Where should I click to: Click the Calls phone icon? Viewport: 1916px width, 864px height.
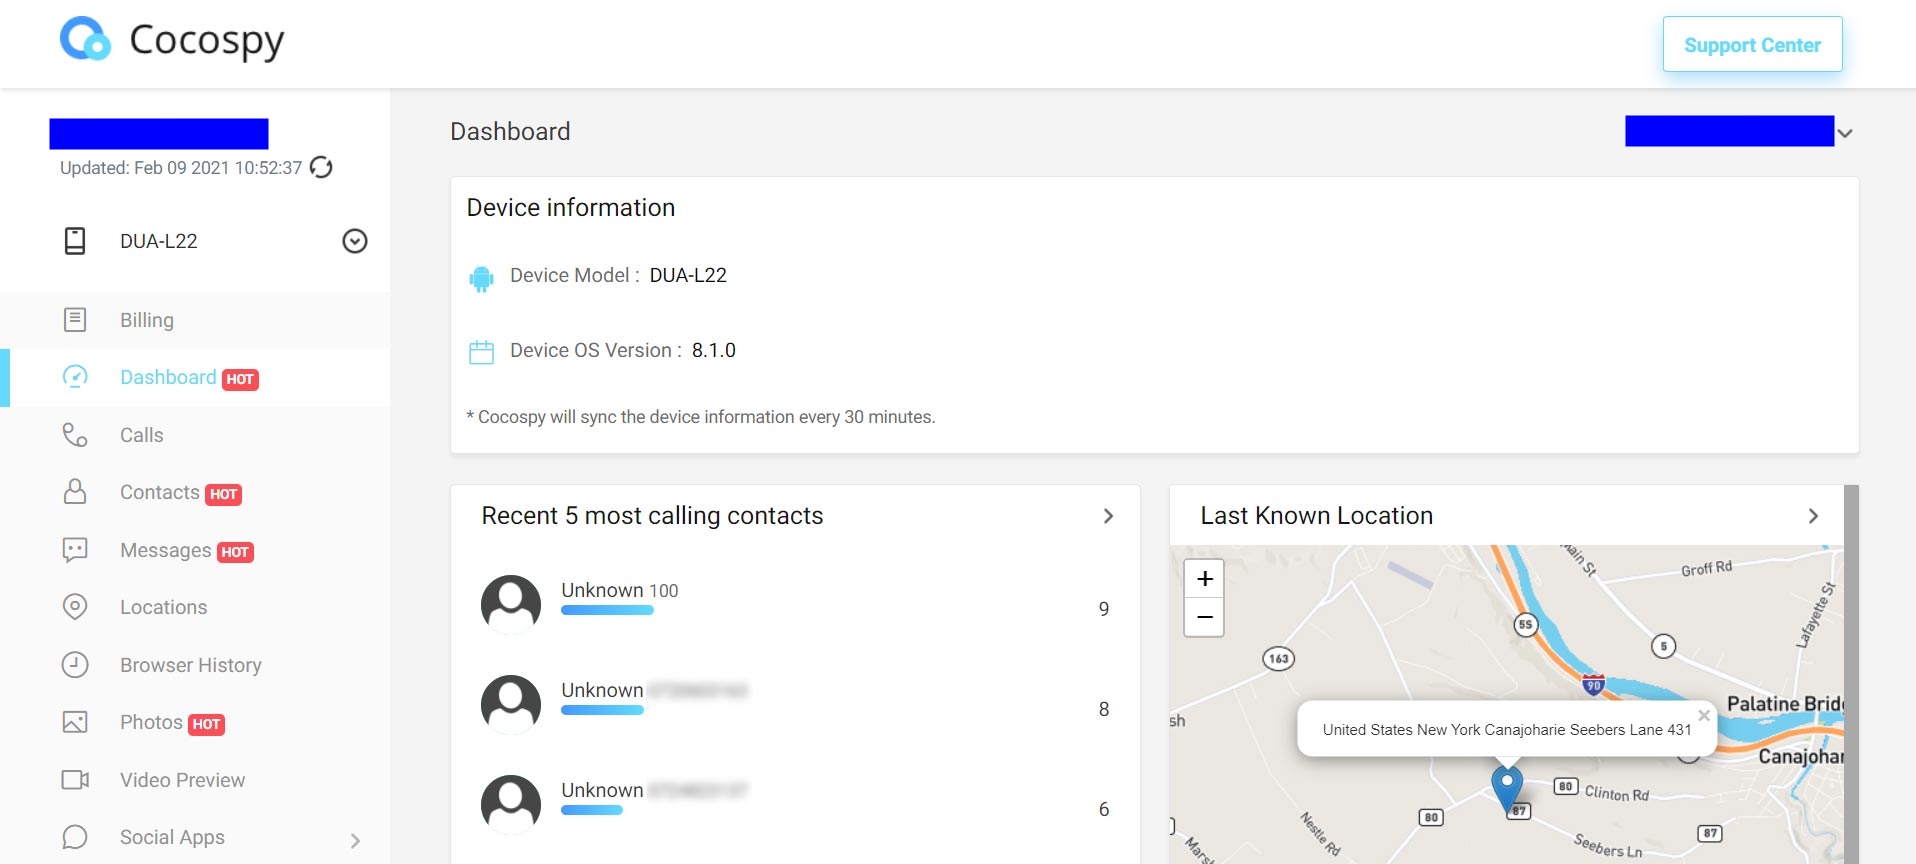click(x=75, y=435)
